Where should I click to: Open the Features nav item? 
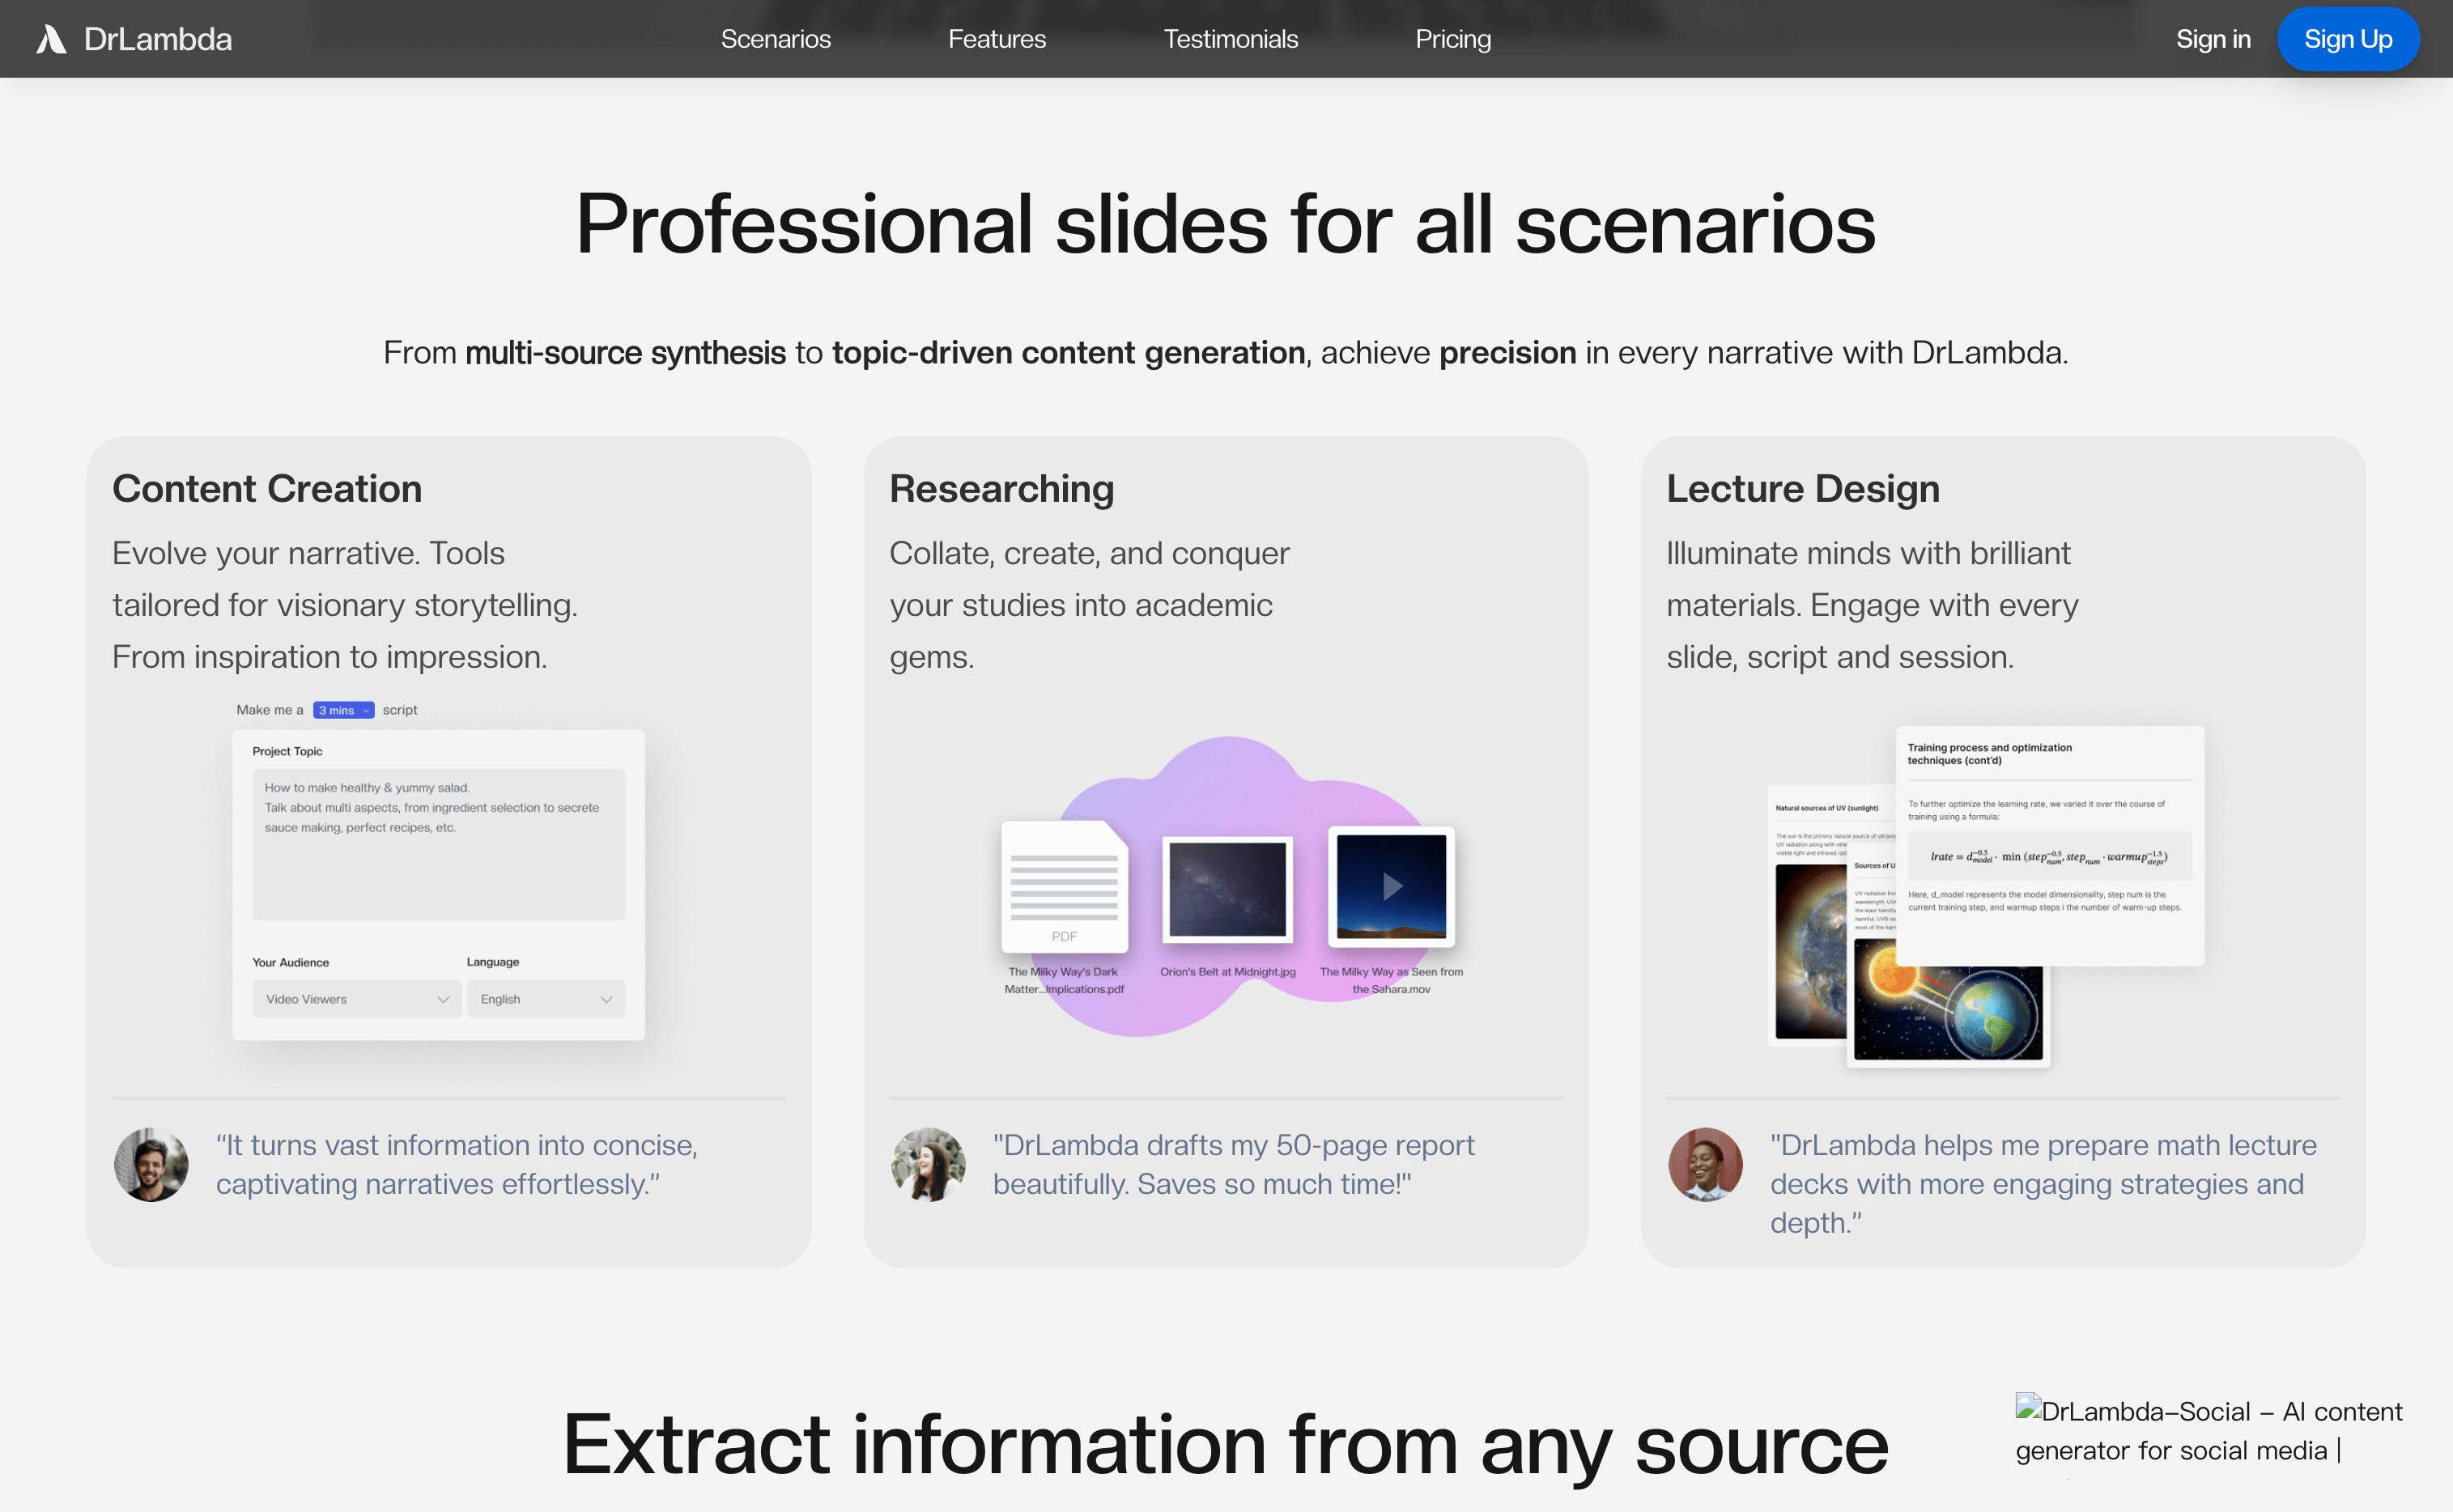[996, 39]
